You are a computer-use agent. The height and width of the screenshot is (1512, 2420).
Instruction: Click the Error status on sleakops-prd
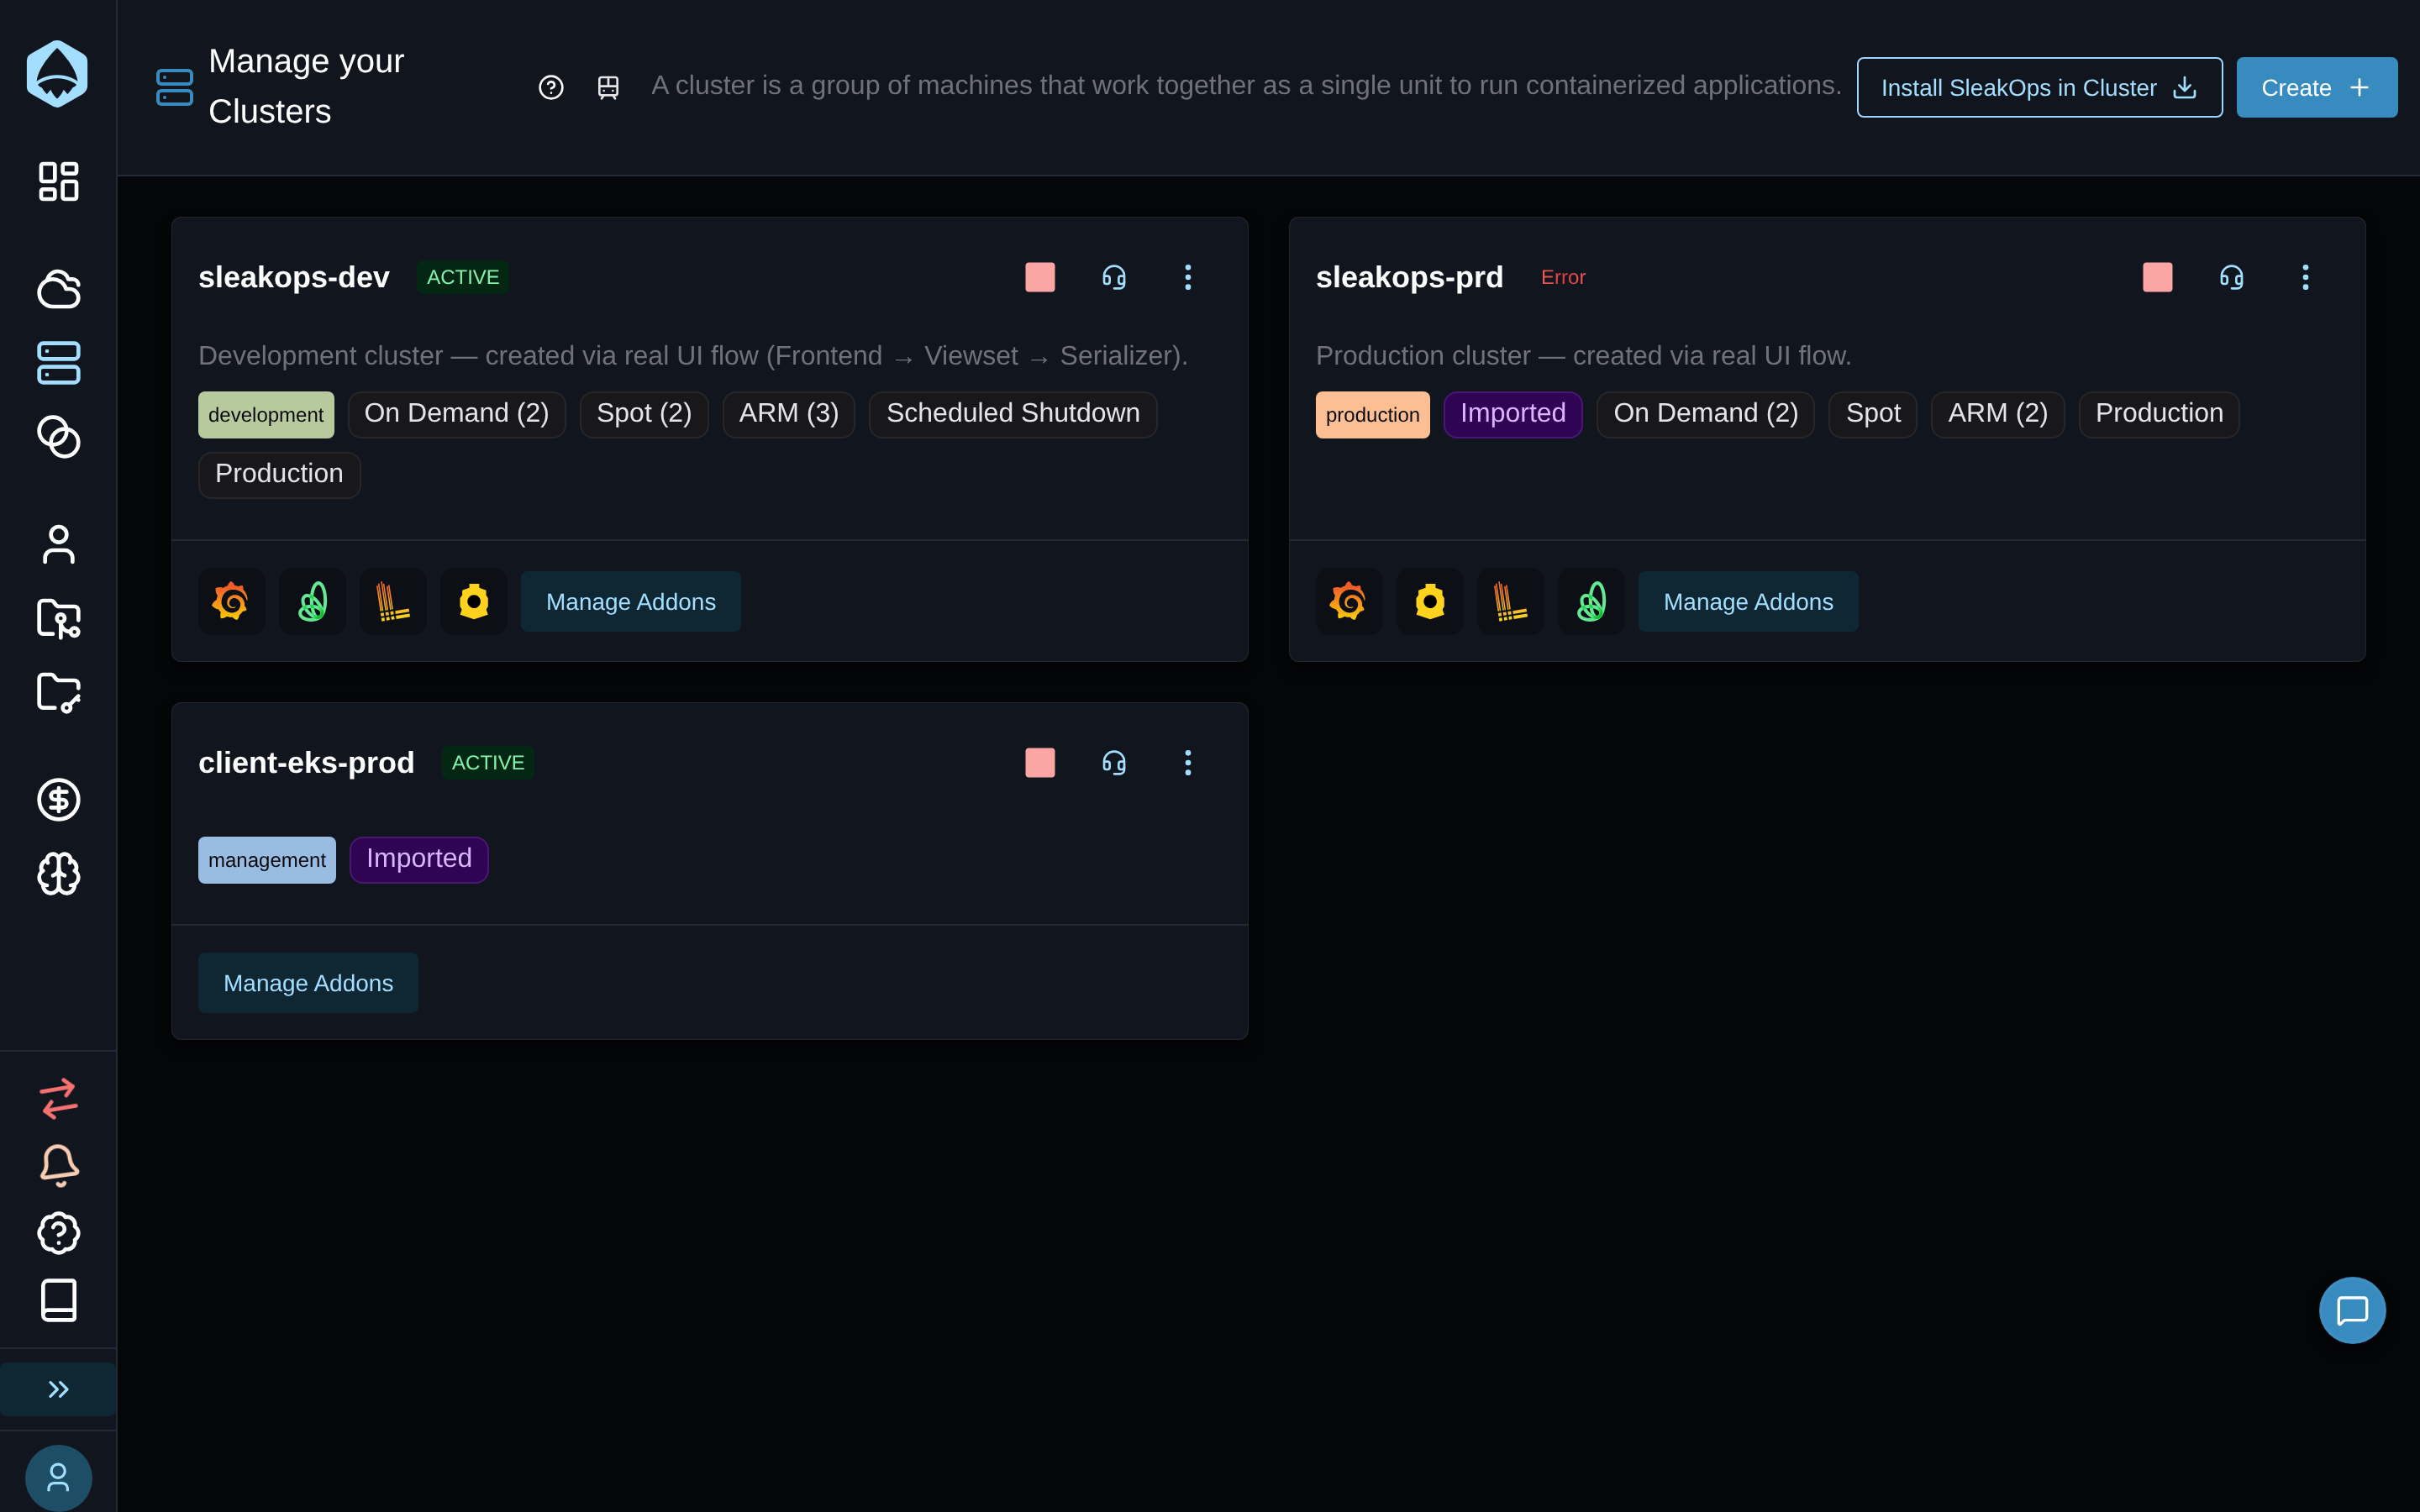pyautogui.click(x=1563, y=277)
